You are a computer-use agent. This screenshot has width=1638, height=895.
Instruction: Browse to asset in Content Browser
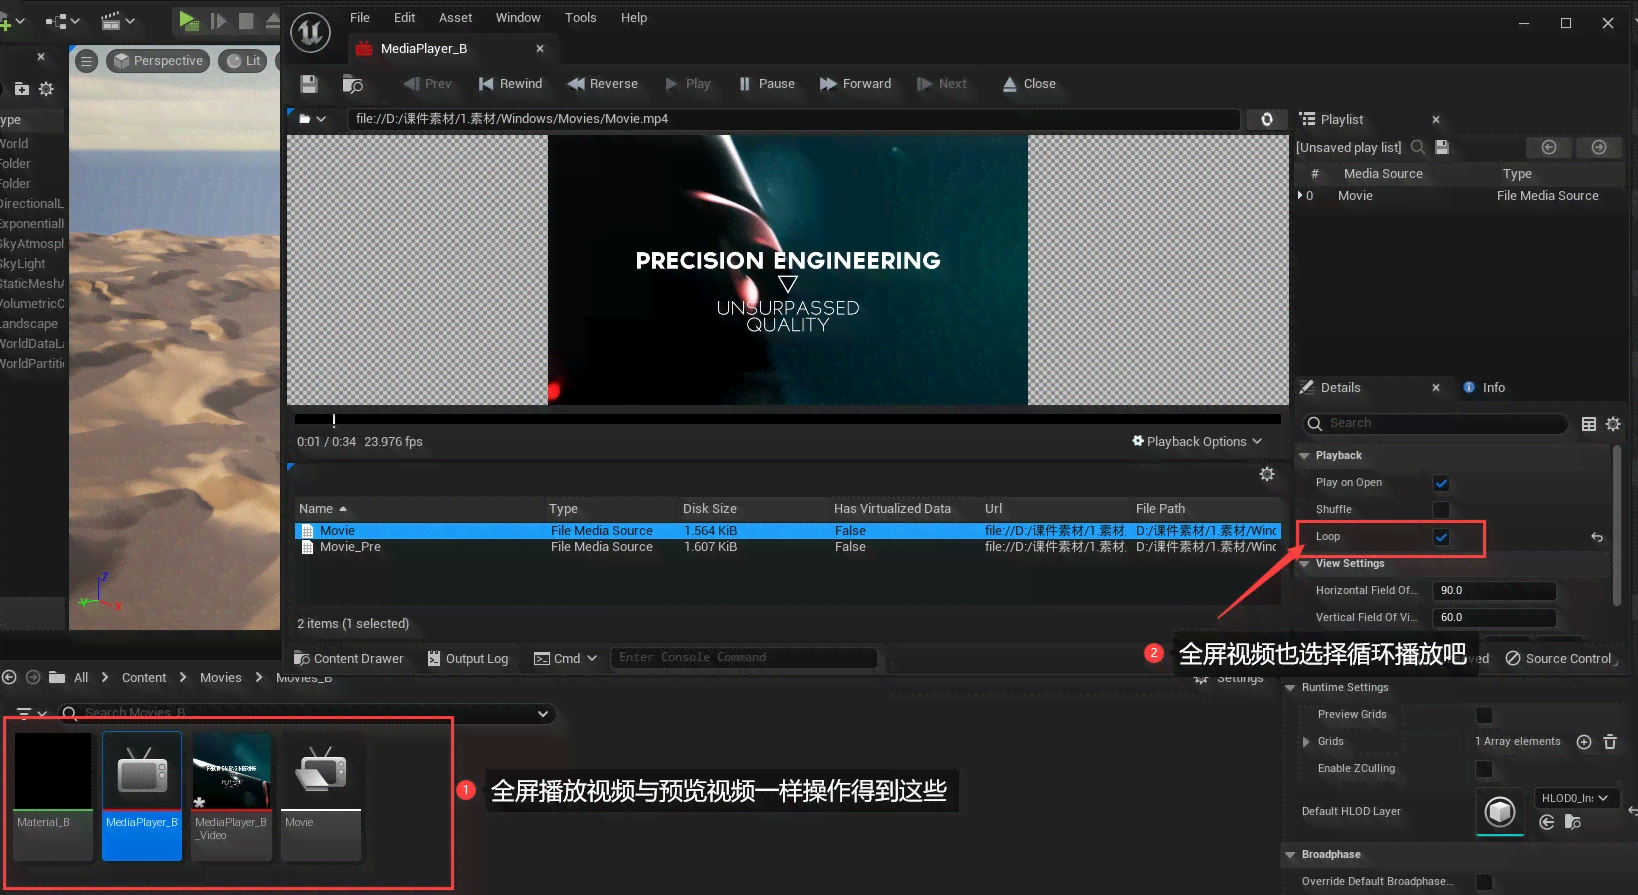[x=352, y=84]
